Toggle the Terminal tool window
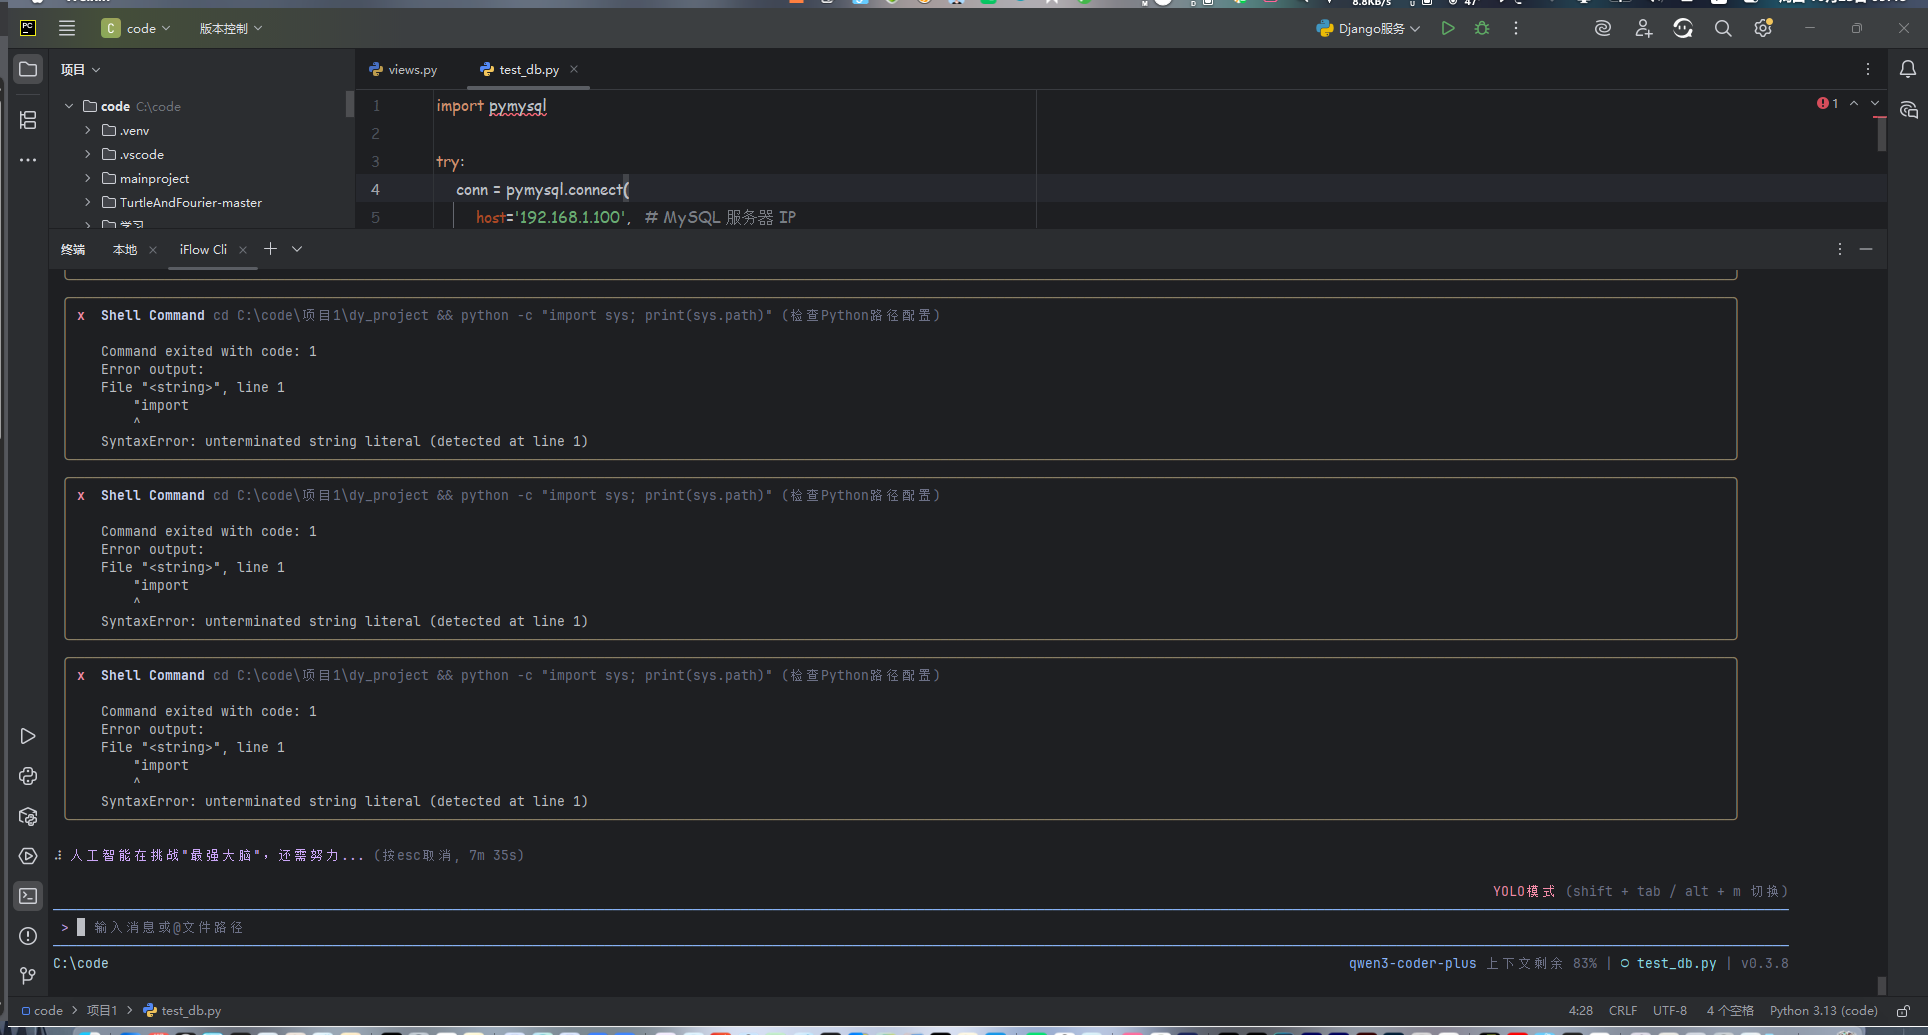The width and height of the screenshot is (1928, 1035). [28, 896]
